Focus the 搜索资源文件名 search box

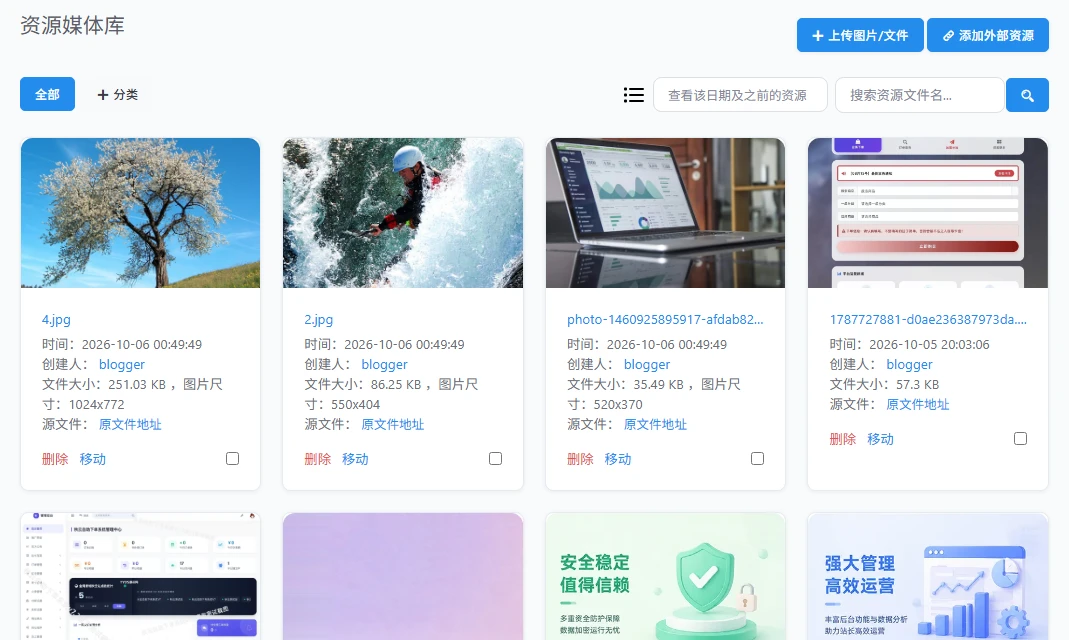pyautogui.click(x=920, y=95)
